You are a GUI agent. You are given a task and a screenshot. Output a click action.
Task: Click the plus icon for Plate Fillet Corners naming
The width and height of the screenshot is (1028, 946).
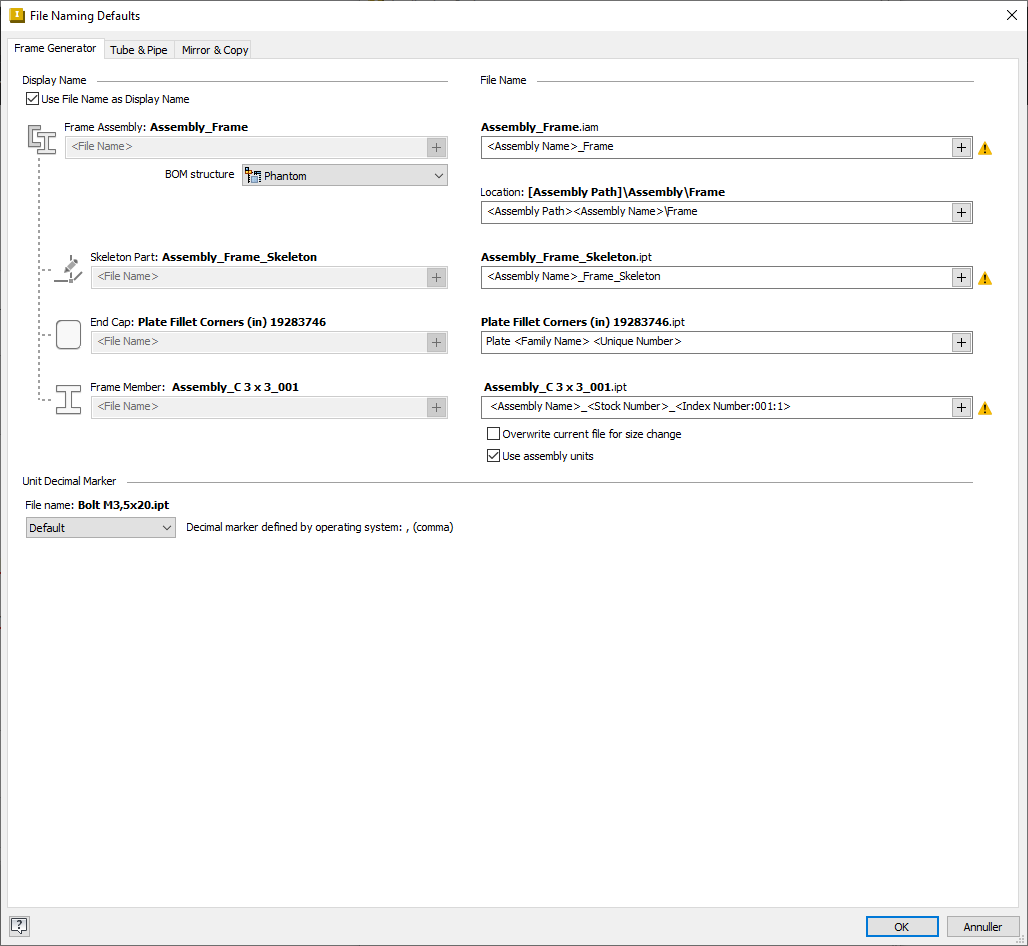pyautogui.click(x=961, y=342)
